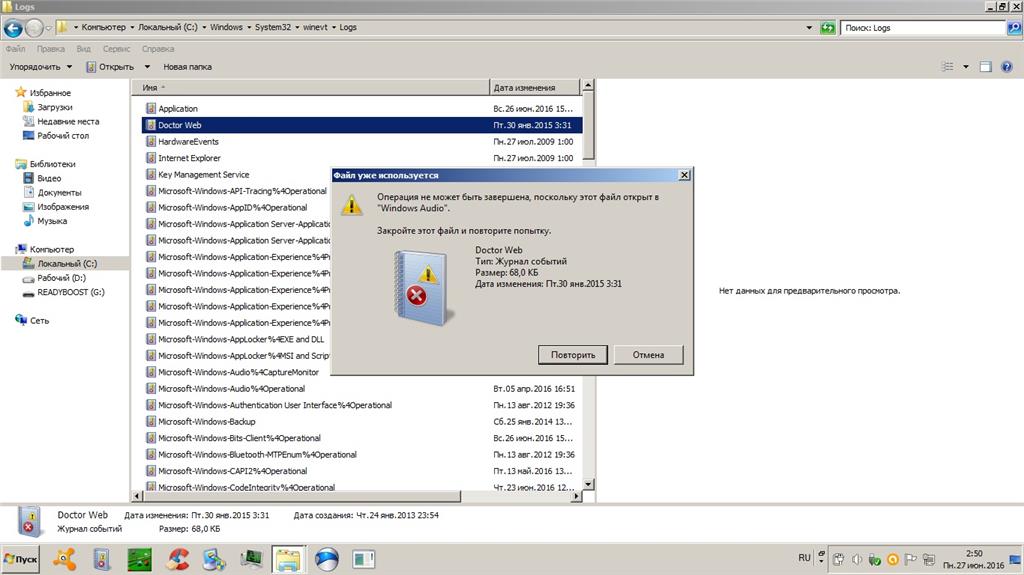1024x575 pixels.
Task: Select Microsoft-Windows-Audio%4CaptureMonitor file
Action: (238, 372)
